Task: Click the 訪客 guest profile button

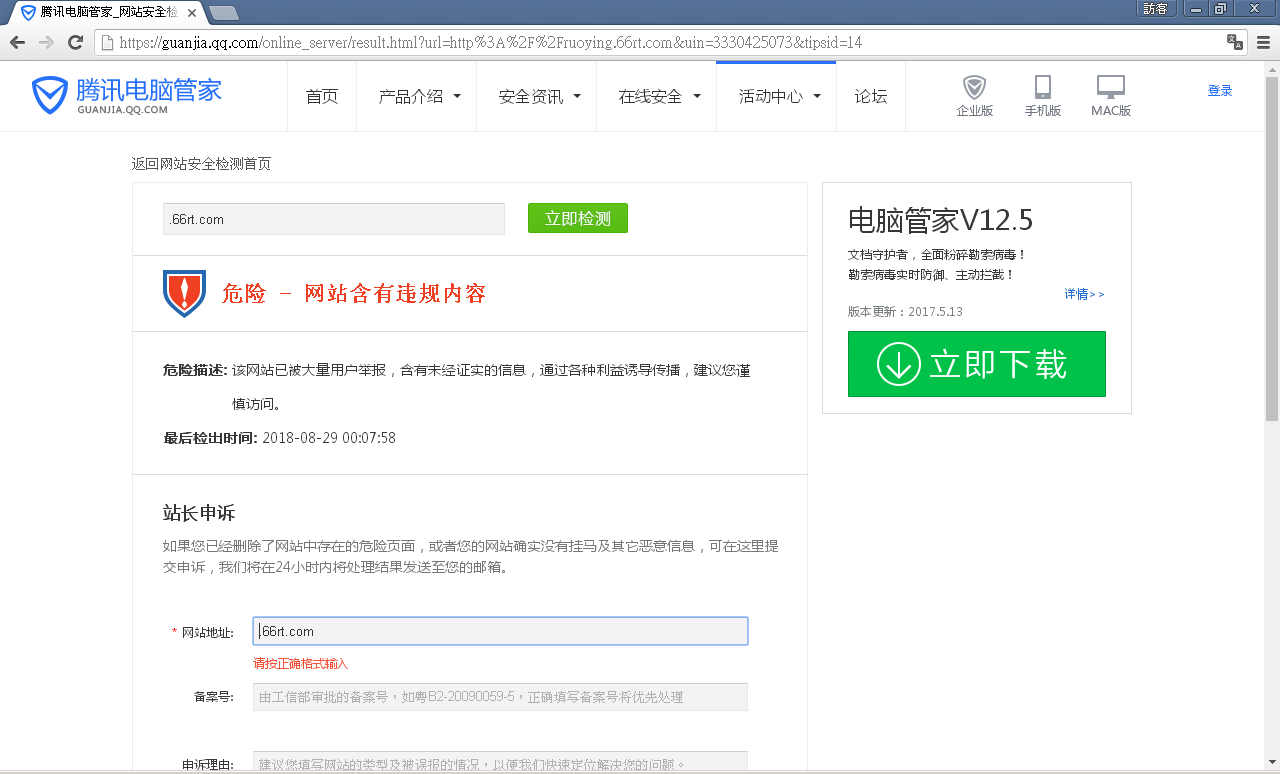Action: (x=1155, y=8)
